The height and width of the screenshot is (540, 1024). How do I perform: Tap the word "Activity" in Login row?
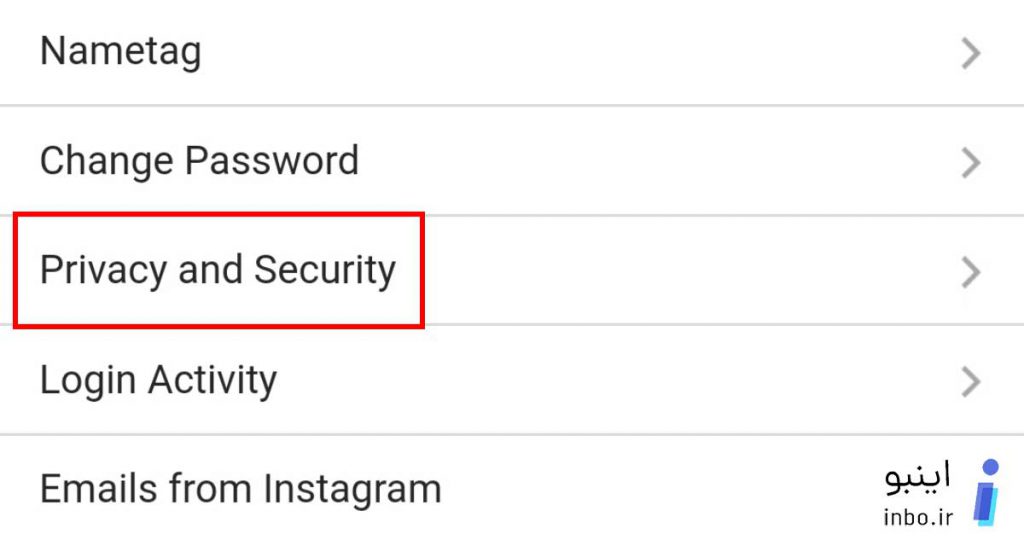212,381
